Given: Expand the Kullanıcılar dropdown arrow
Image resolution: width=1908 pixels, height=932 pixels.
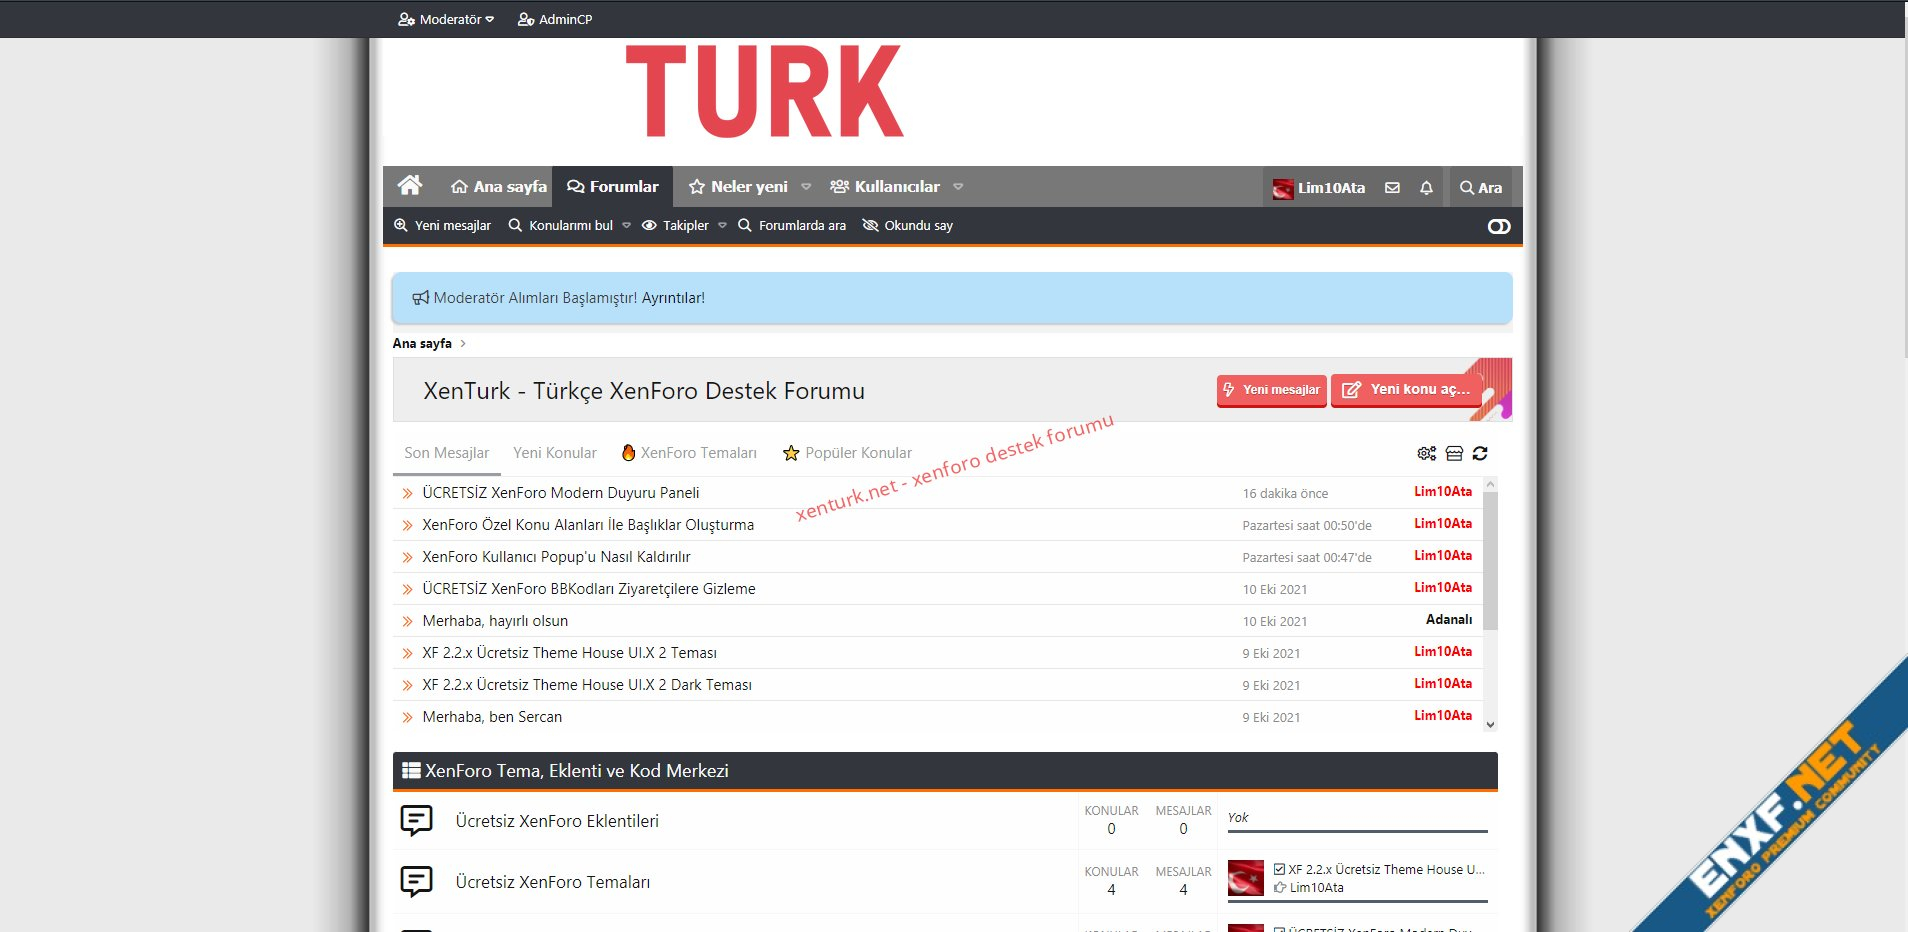Looking at the screenshot, I should (x=958, y=187).
